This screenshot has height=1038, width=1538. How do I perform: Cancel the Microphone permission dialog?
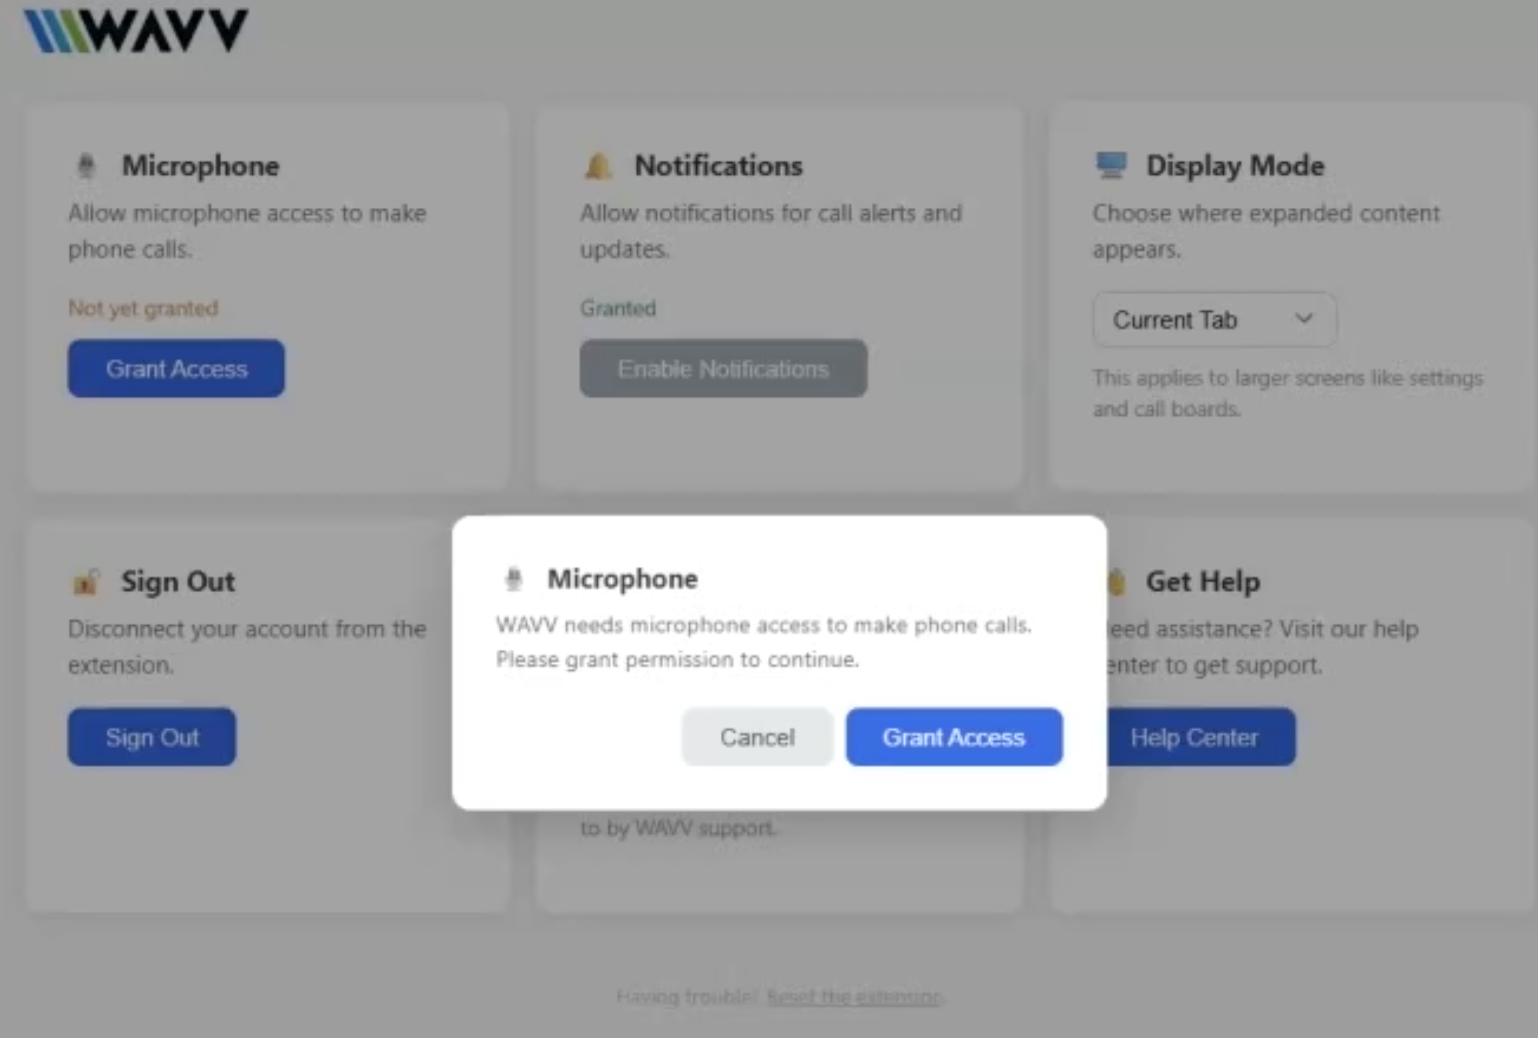(x=757, y=737)
